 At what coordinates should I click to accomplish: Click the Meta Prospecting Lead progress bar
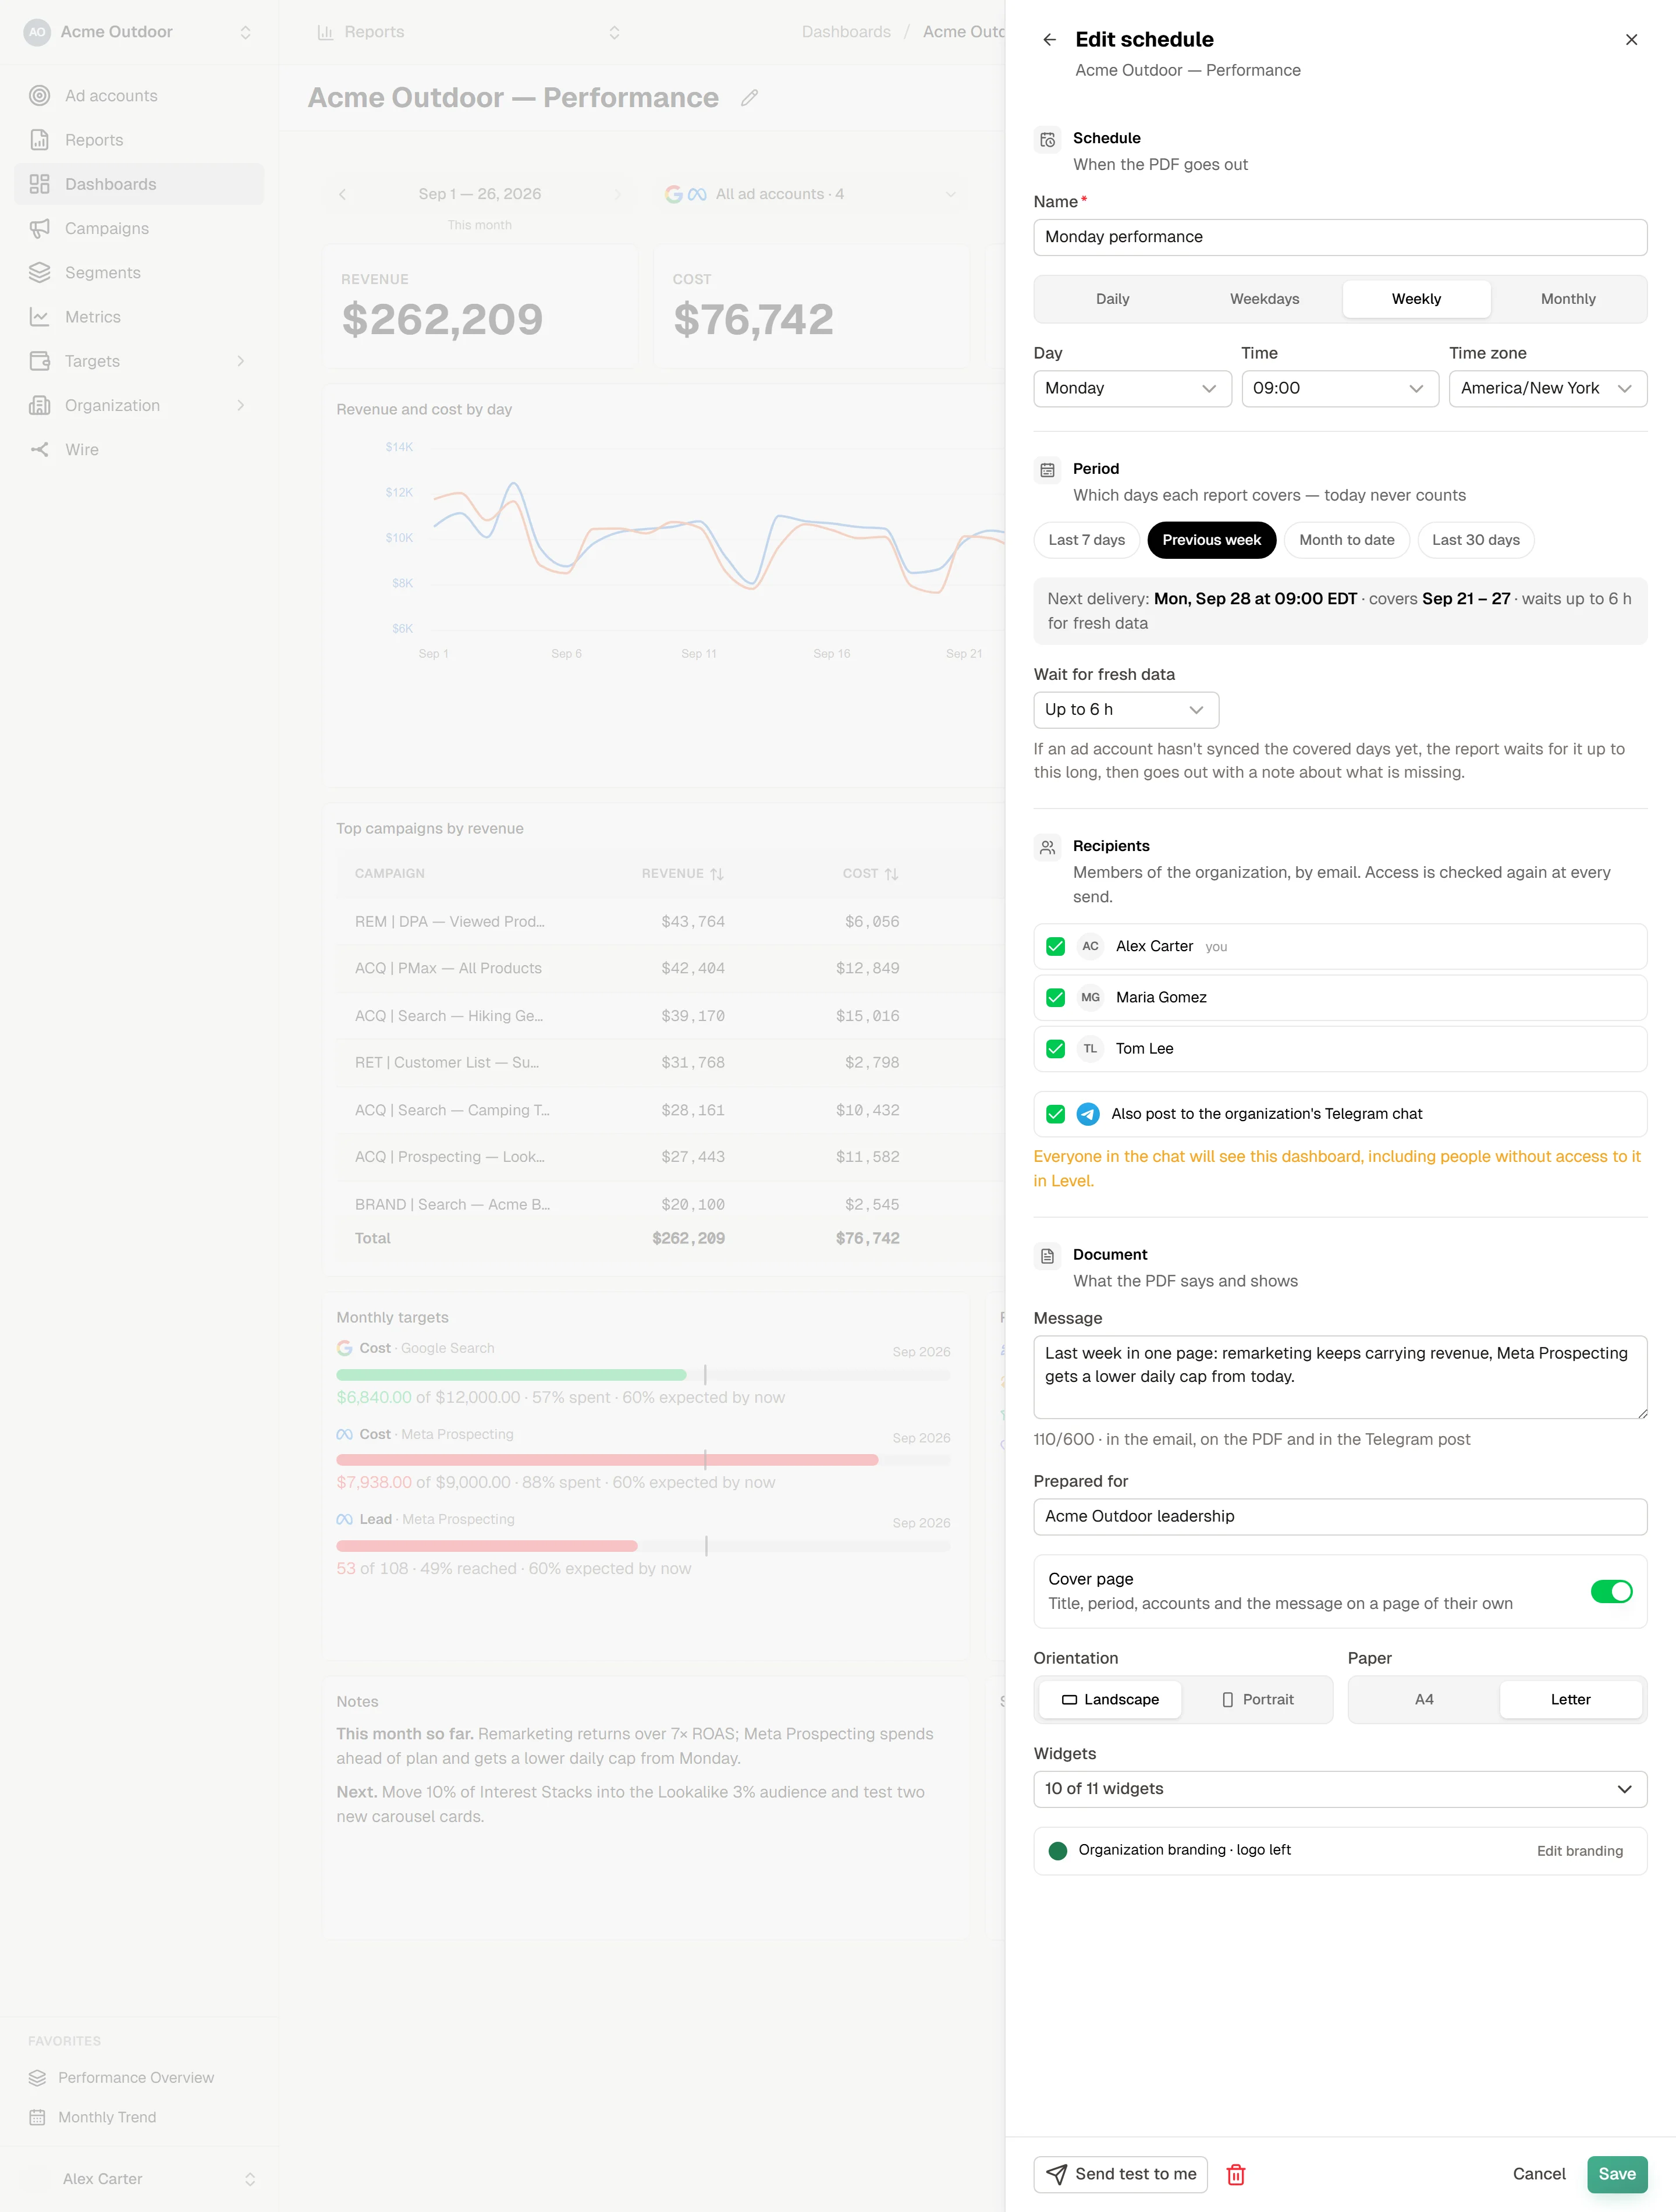point(643,1546)
